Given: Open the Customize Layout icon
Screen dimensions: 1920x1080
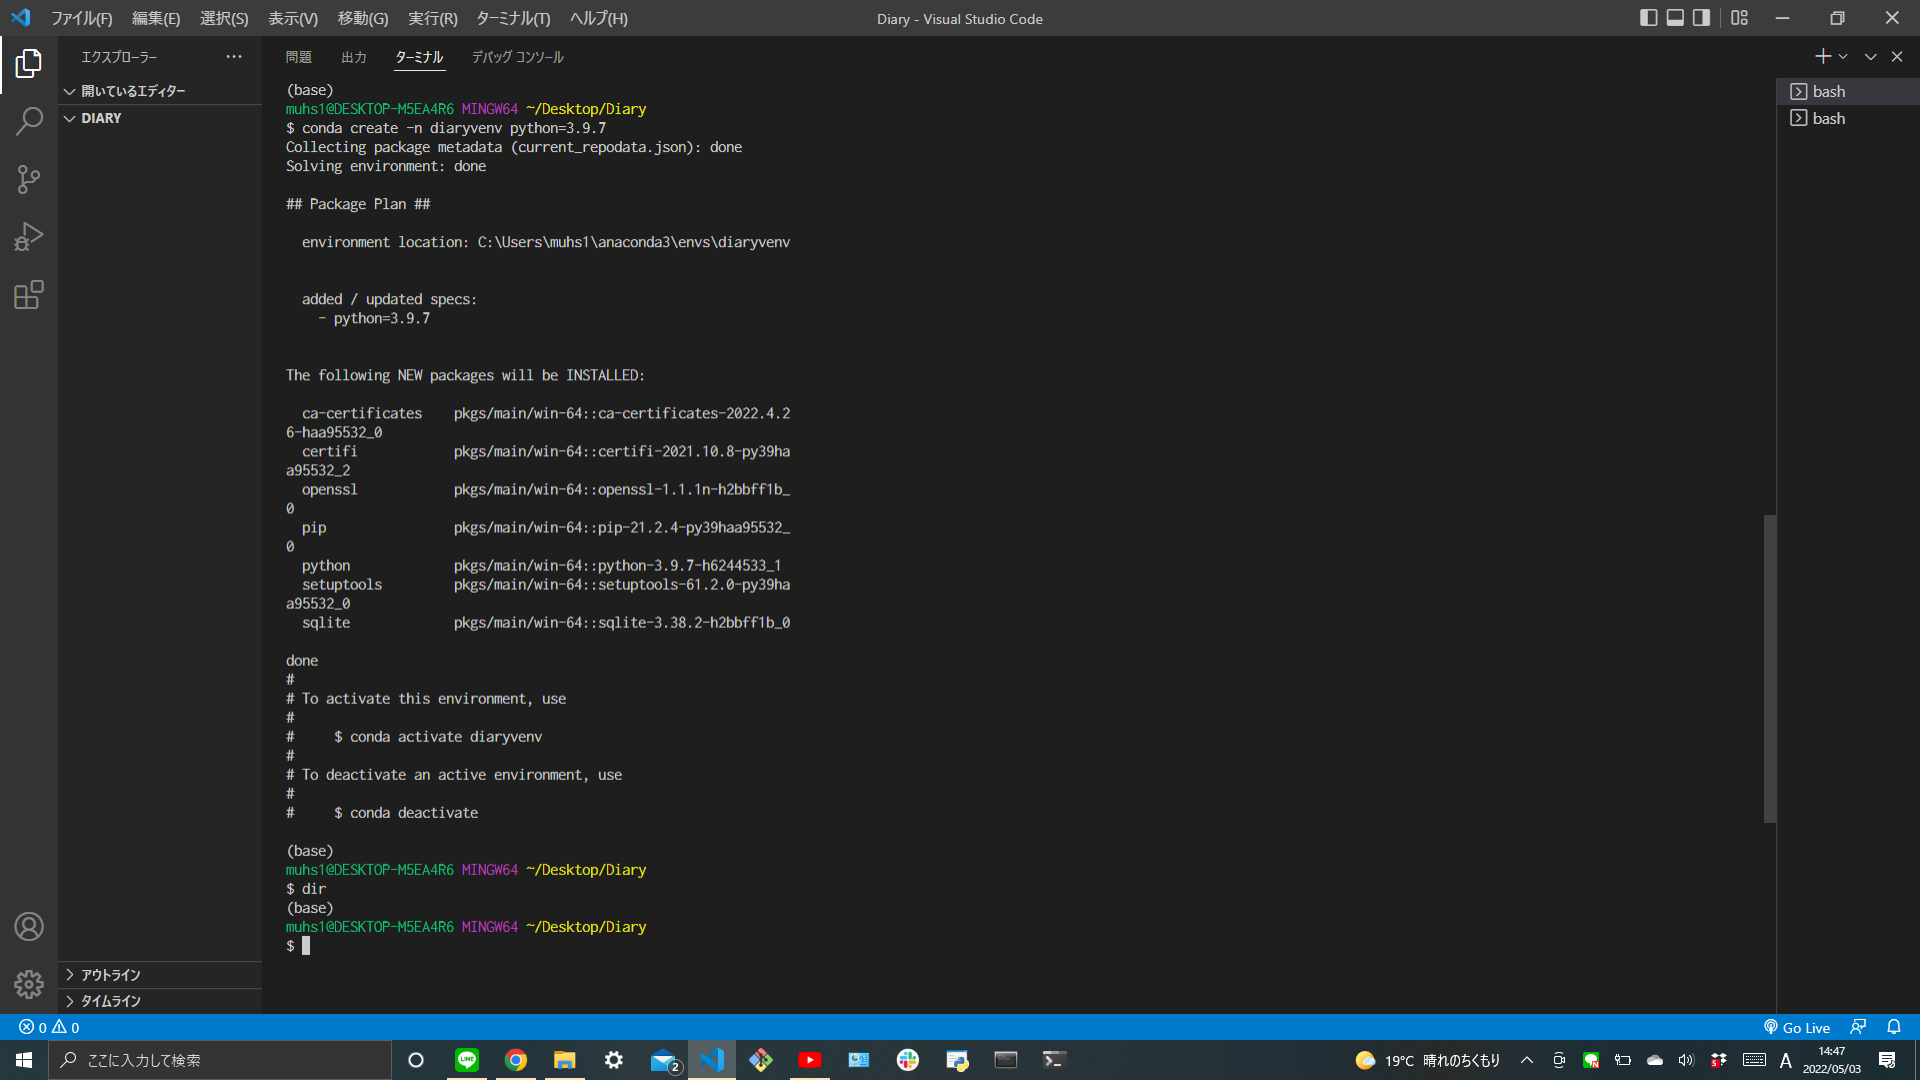Looking at the screenshot, I should (1740, 18).
